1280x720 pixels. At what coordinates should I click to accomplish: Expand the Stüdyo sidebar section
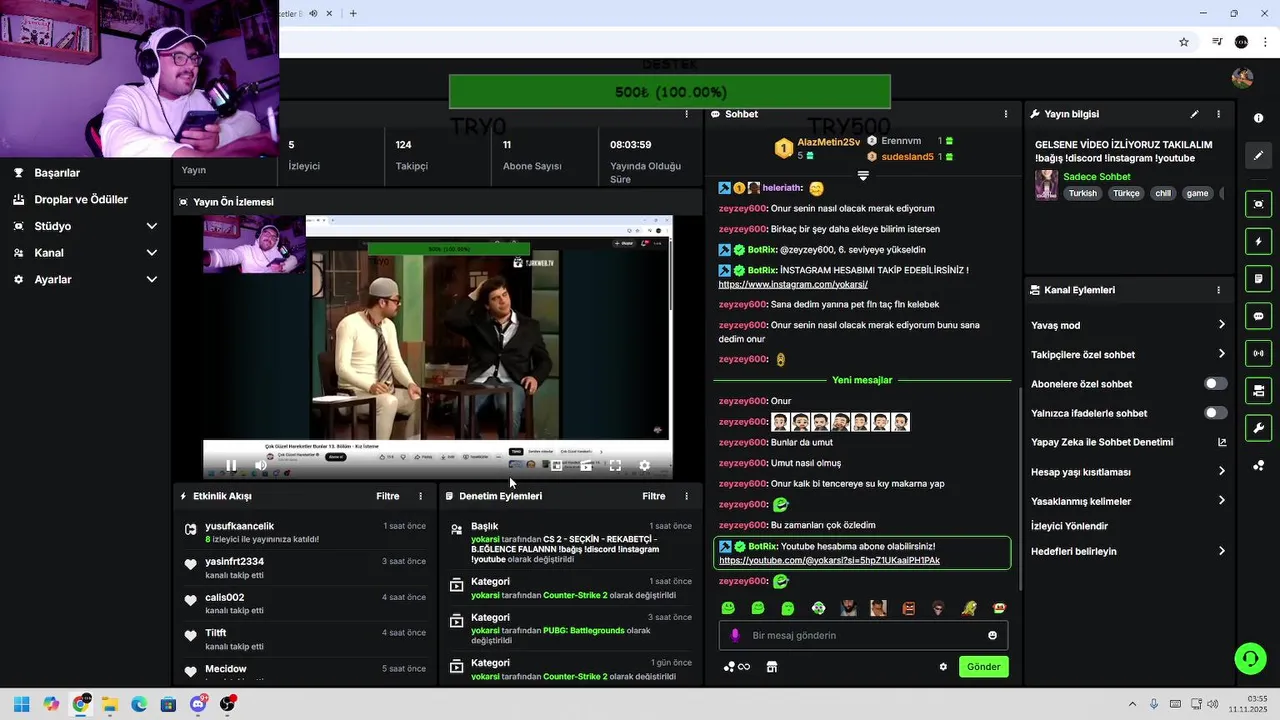click(85, 226)
